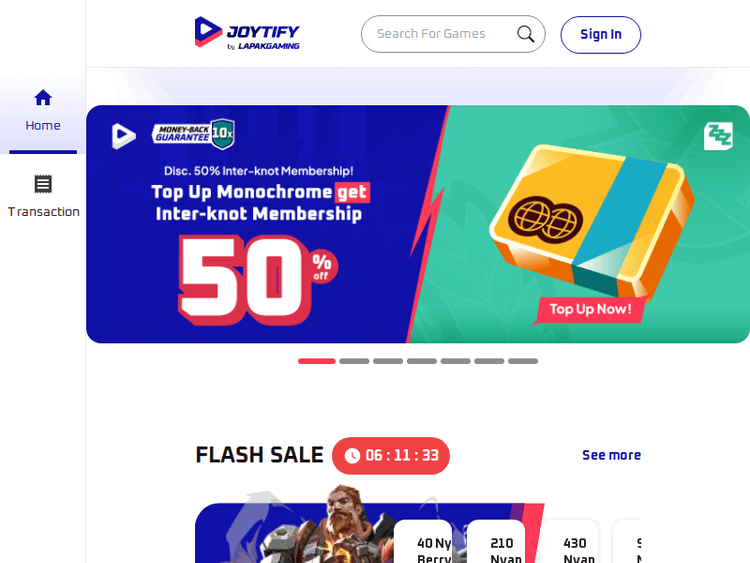Image resolution: width=750 pixels, height=563 pixels.
Task: Open Transaction via the receipt icon
Action: 43,184
